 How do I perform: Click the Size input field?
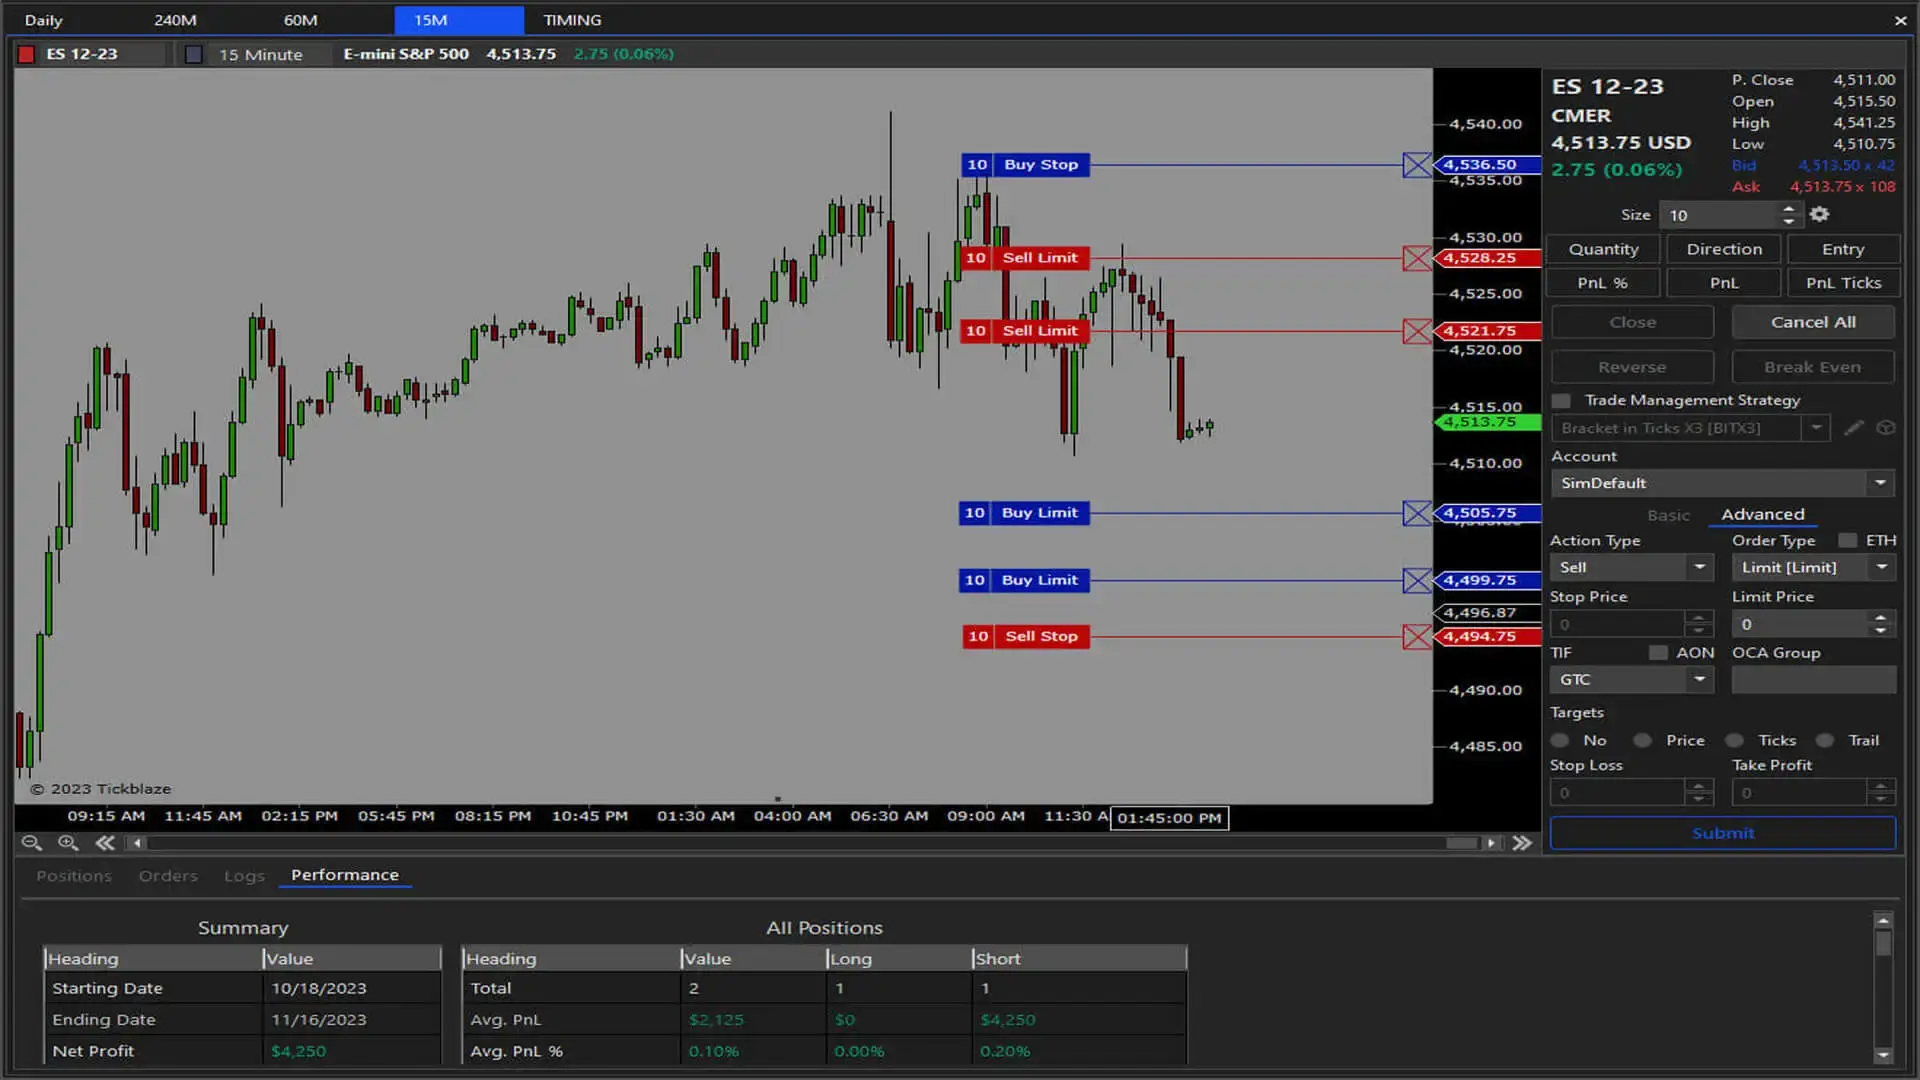[1719, 215]
